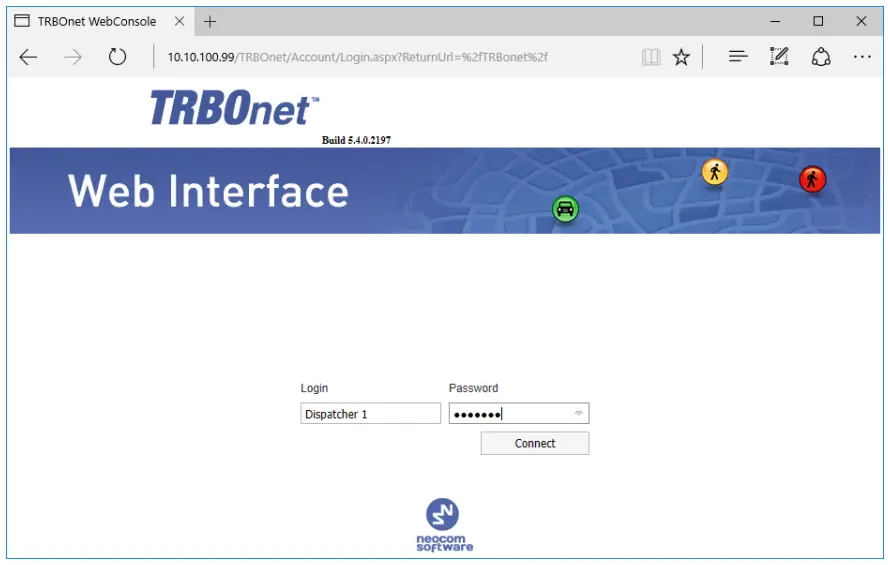Close the TRBOnet WebConsole tab
Screen dimensions: 888x565
click(180, 21)
